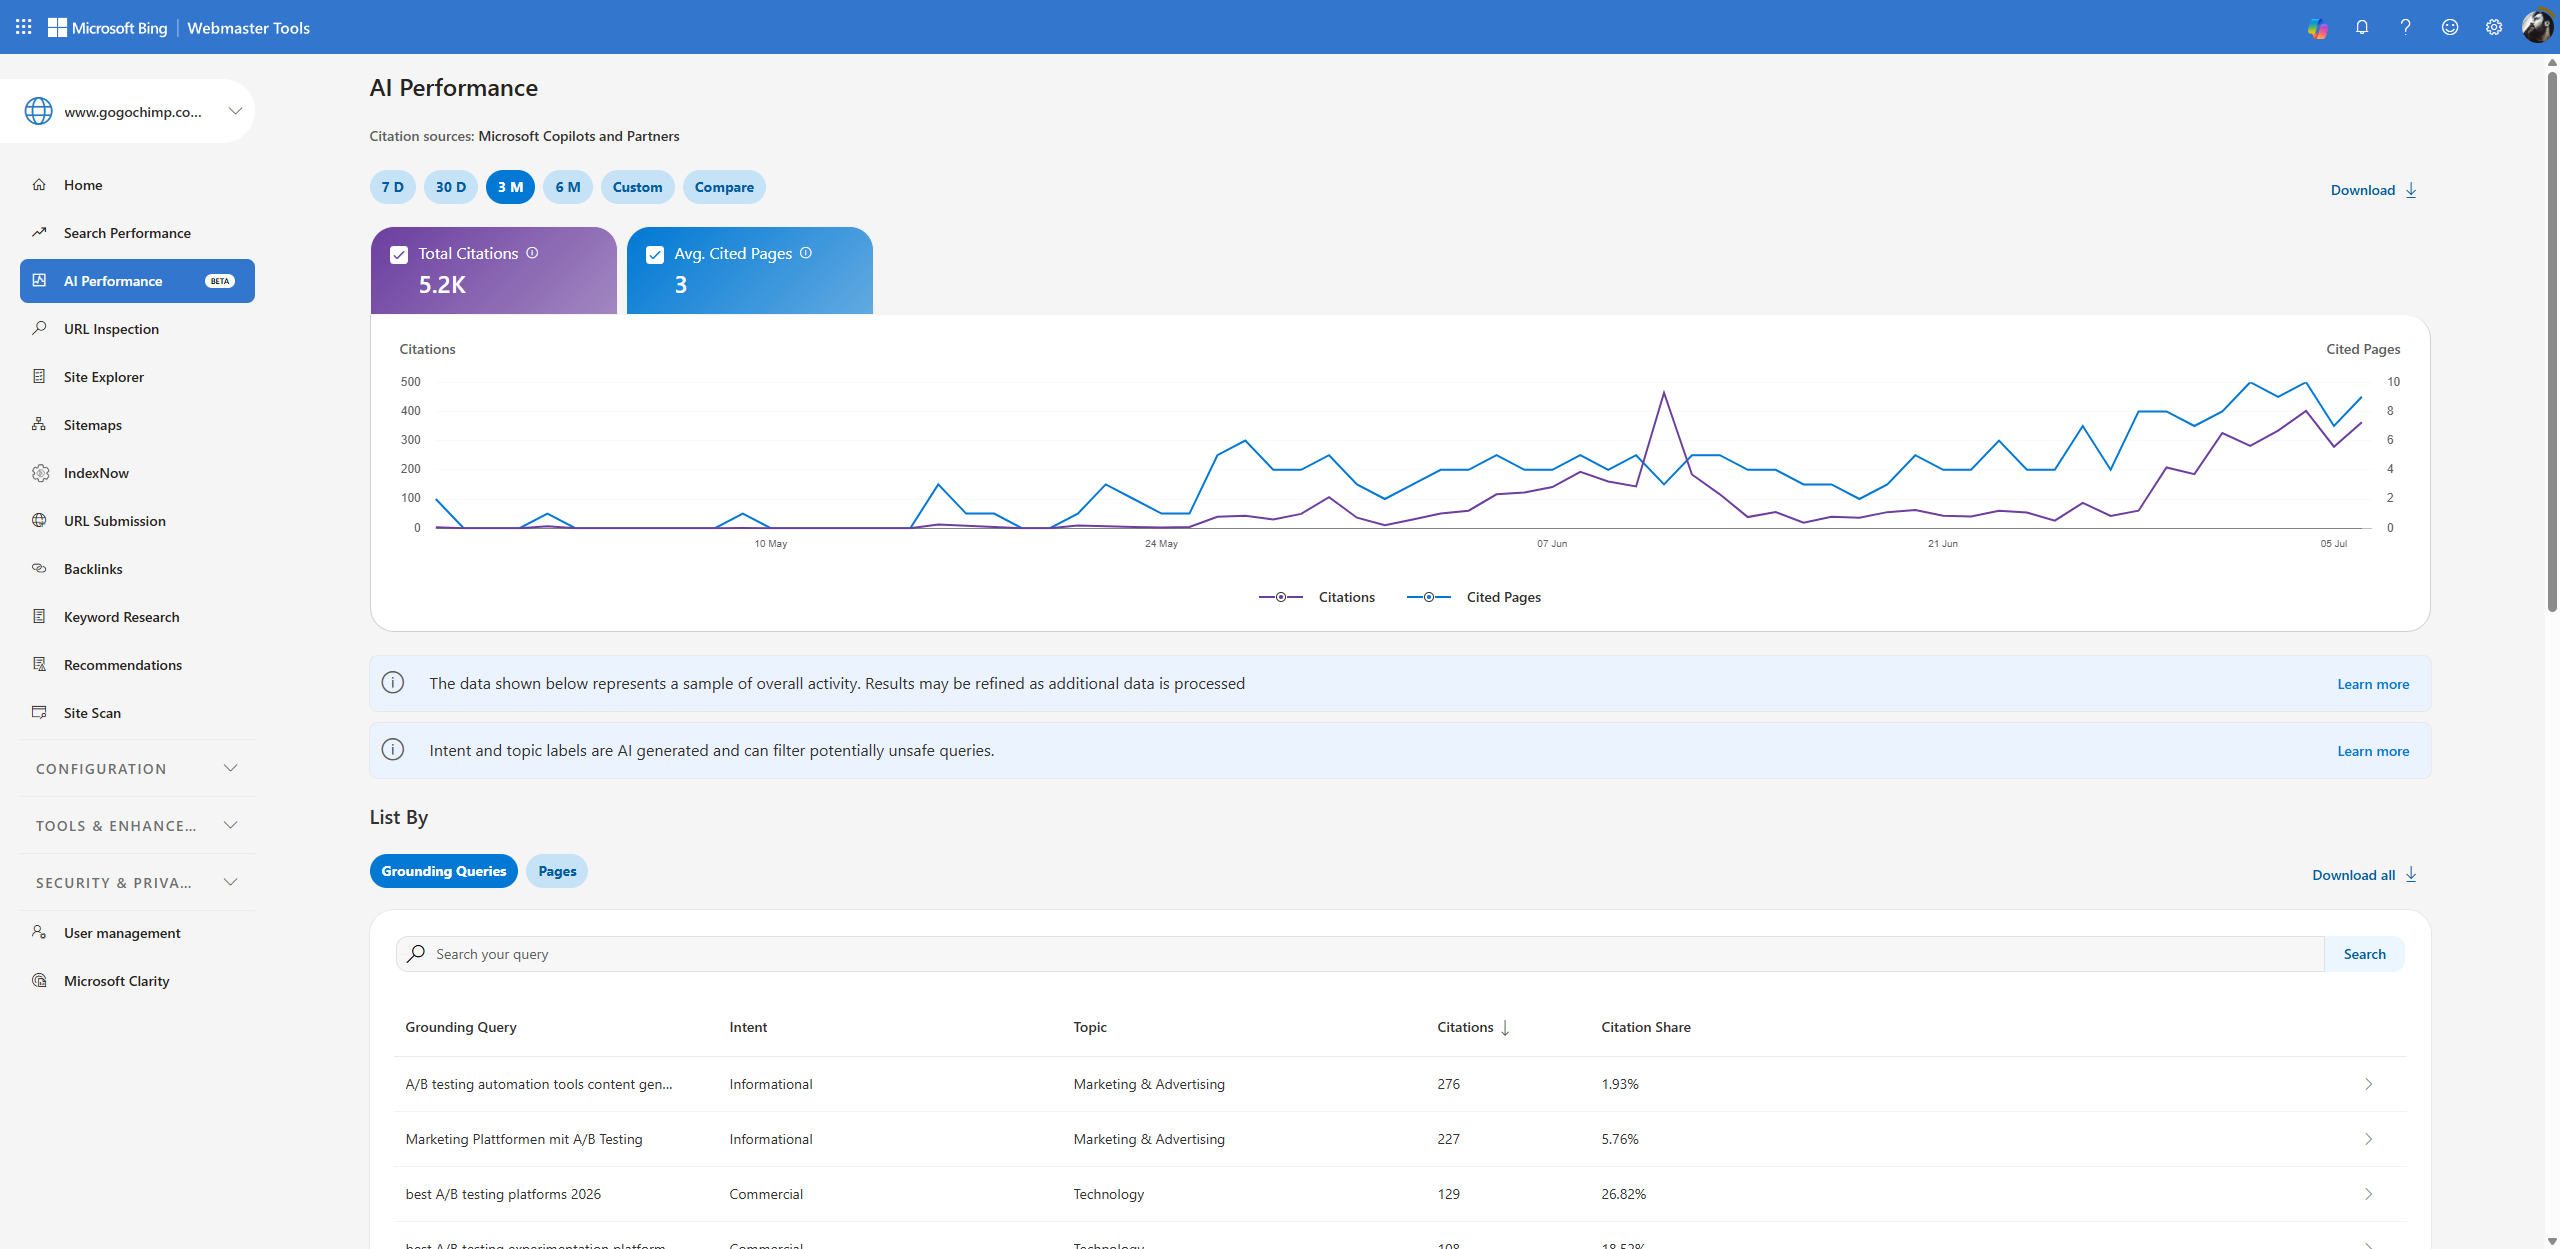Open the settings gear icon

[x=2494, y=27]
